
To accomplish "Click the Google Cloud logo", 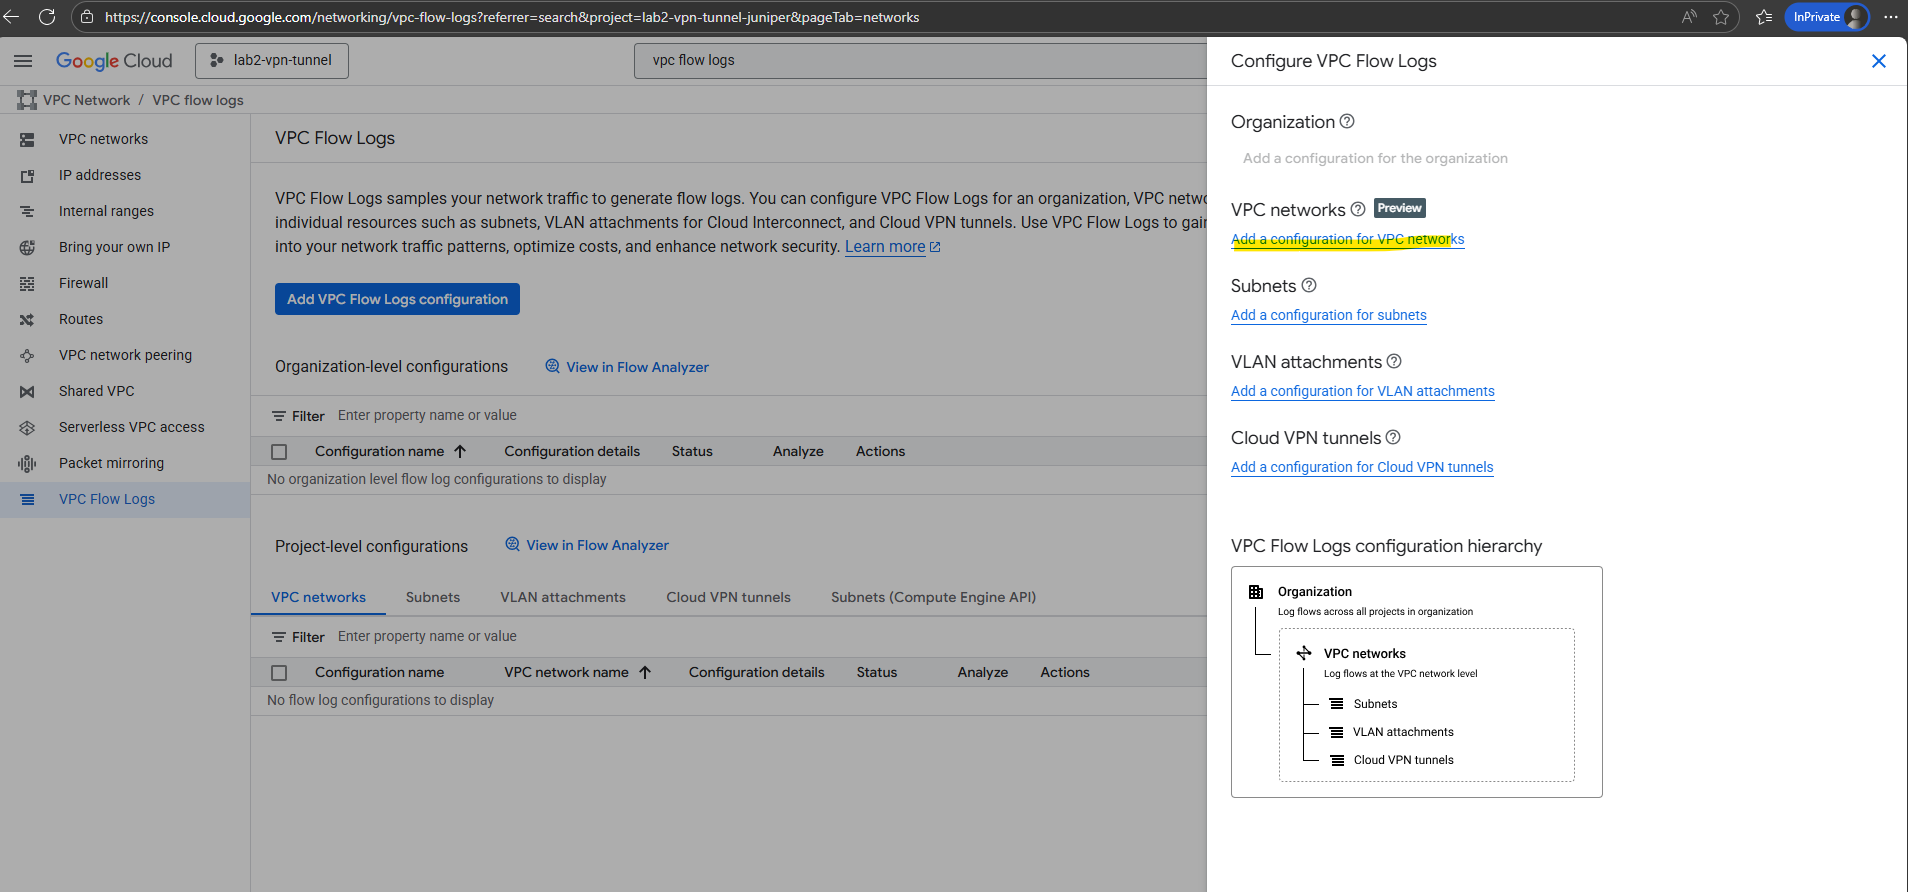I will click(x=114, y=61).
